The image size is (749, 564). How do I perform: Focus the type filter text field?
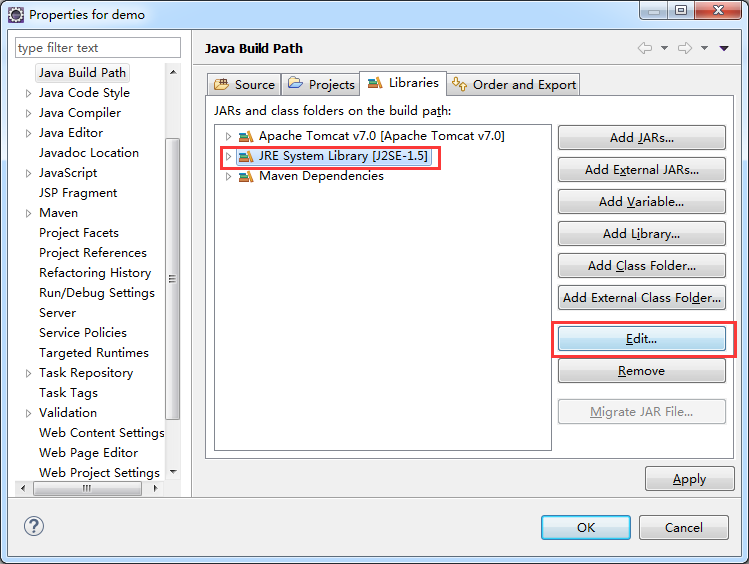(x=98, y=48)
